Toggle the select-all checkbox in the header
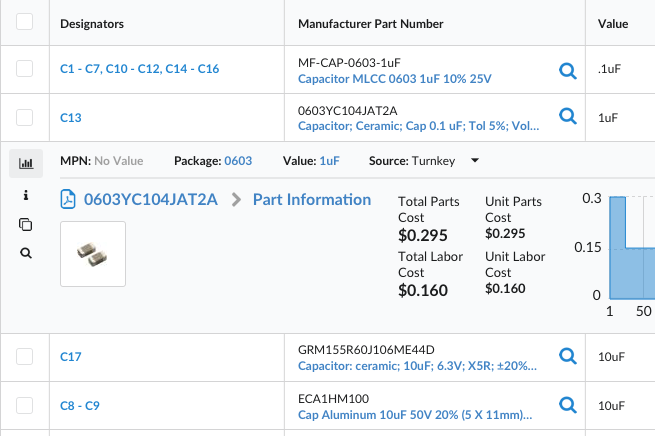 pyautogui.click(x=25, y=23)
